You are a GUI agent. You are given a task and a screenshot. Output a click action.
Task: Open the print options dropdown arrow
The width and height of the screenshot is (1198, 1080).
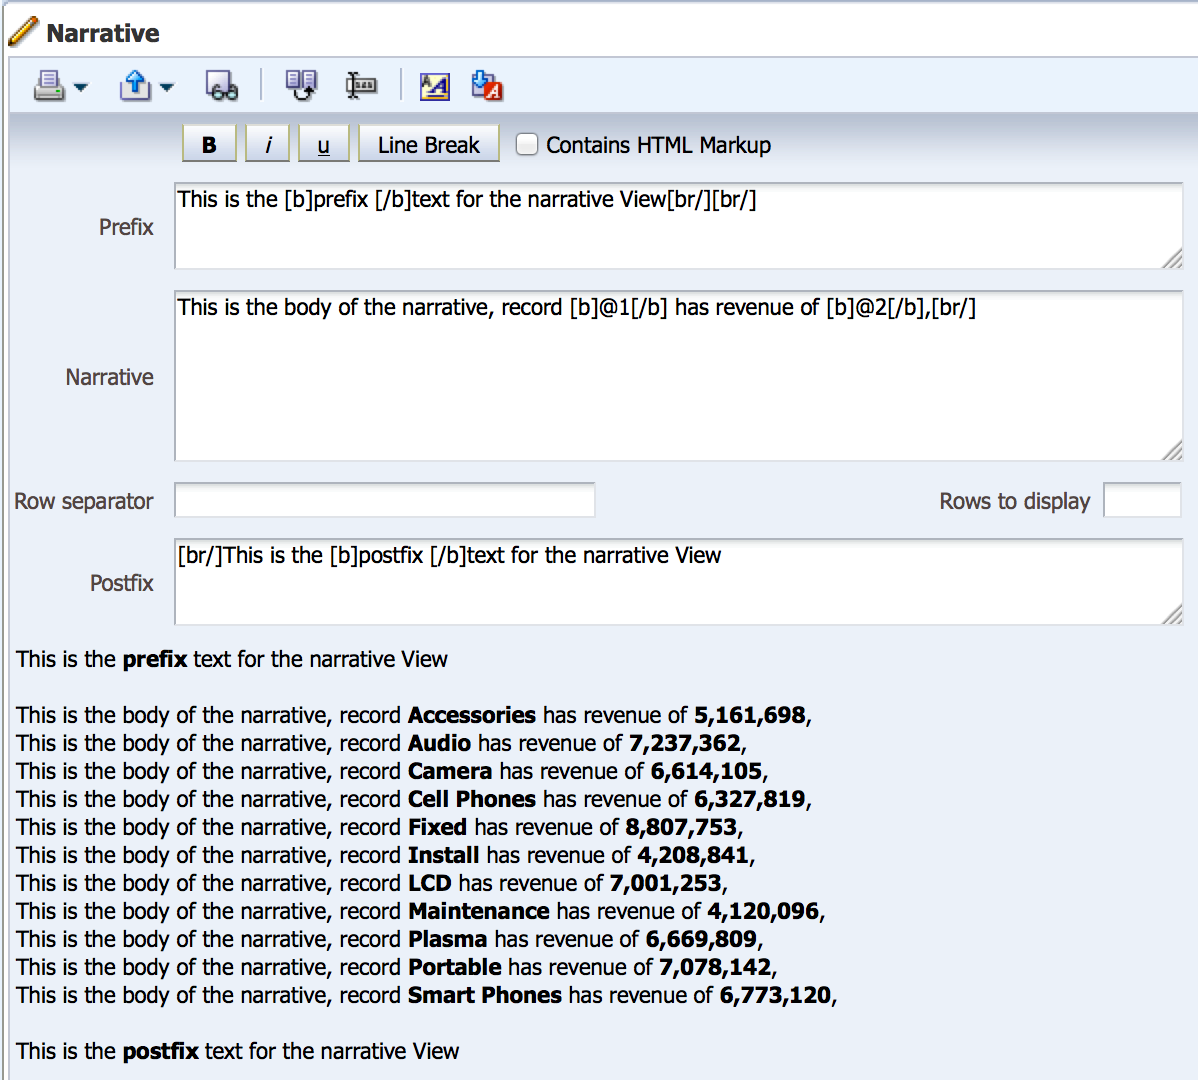(x=80, y=87)
